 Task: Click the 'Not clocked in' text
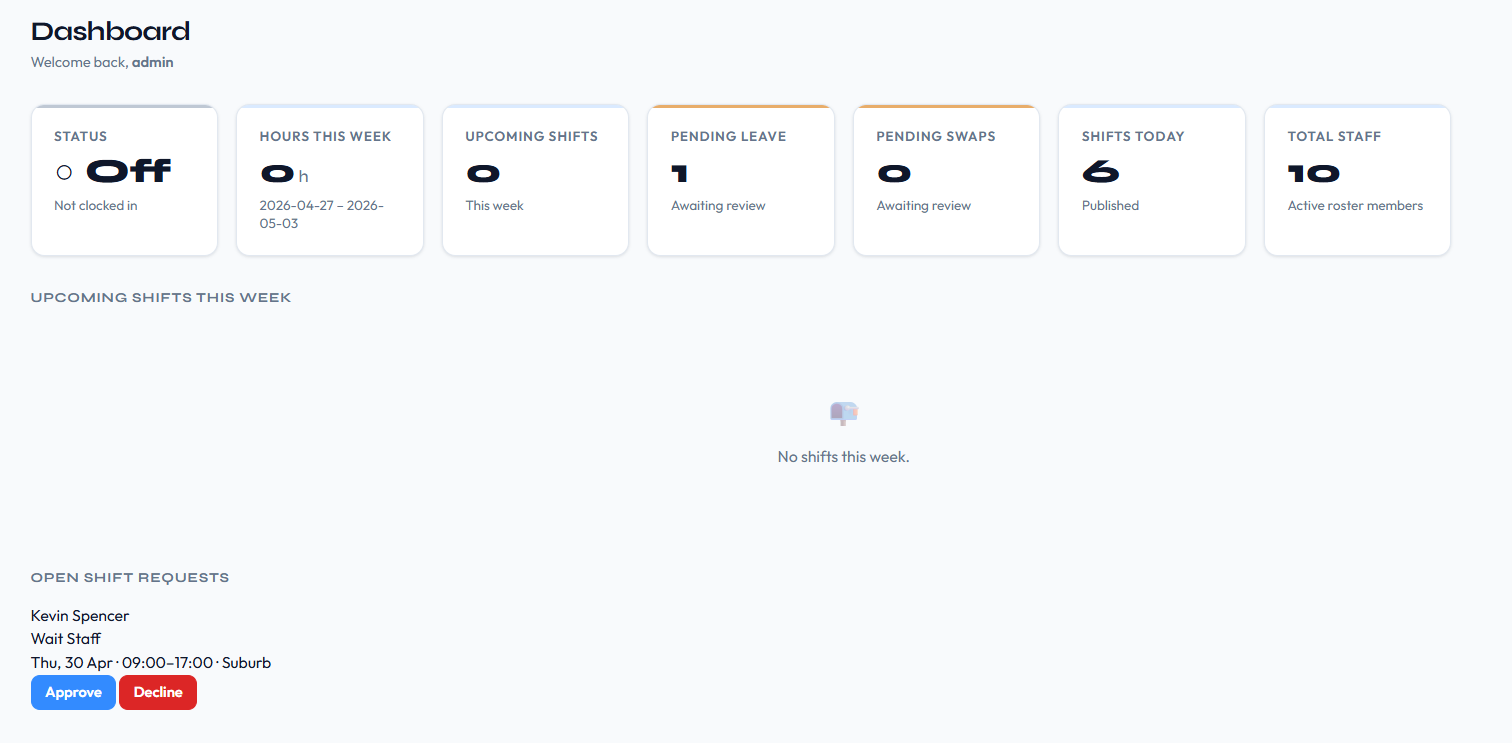click(96, 206)
